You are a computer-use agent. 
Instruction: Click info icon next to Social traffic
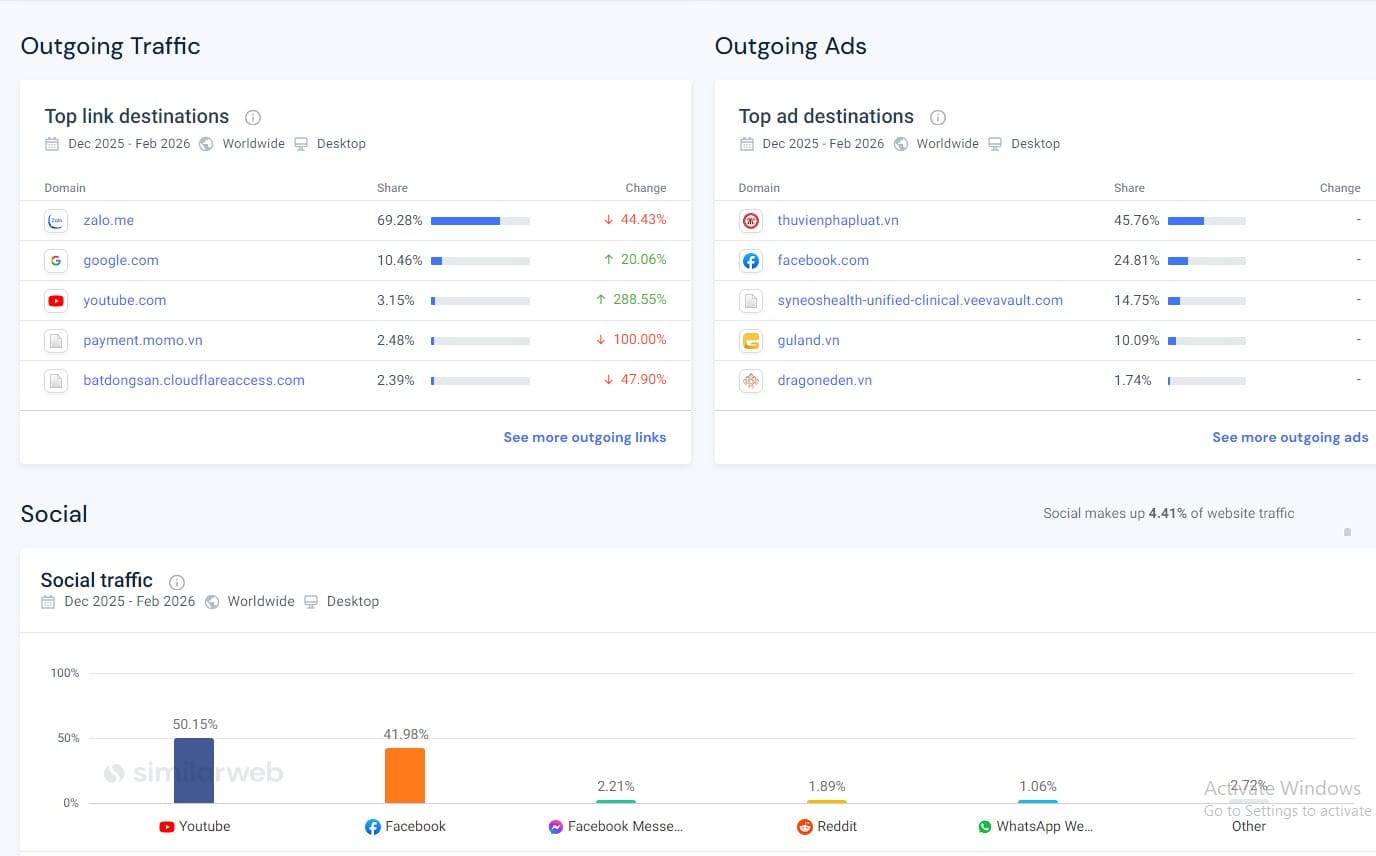coord(177,582)
